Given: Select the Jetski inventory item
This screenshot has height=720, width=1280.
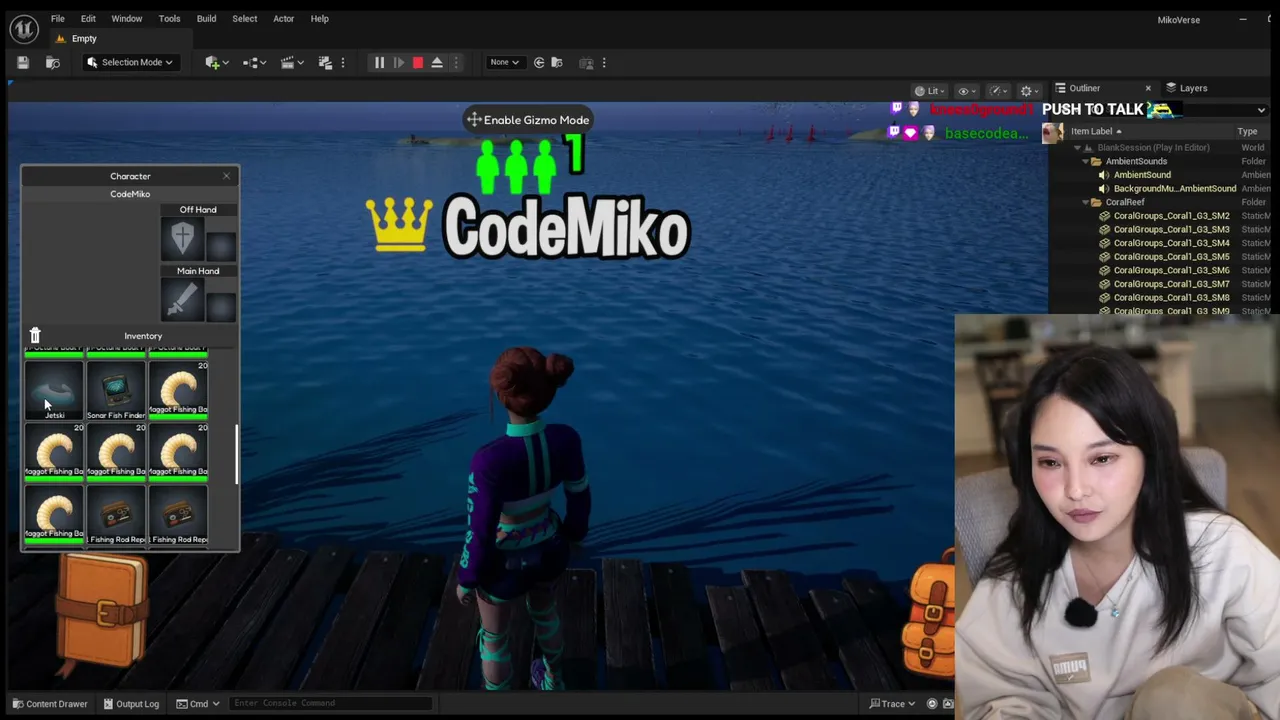Looking at the screenshot, I should (x=54, y=391).
